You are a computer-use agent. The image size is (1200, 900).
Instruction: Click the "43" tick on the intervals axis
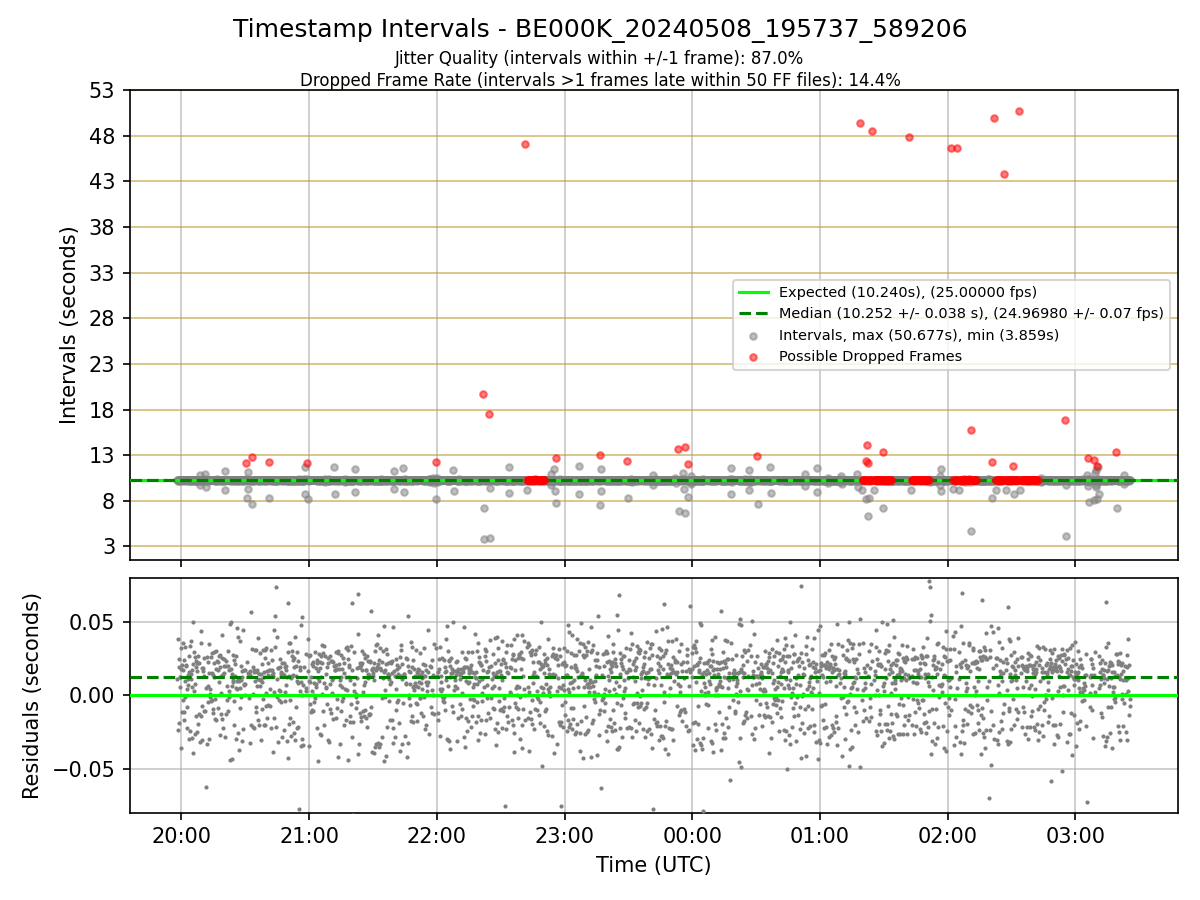104,181
